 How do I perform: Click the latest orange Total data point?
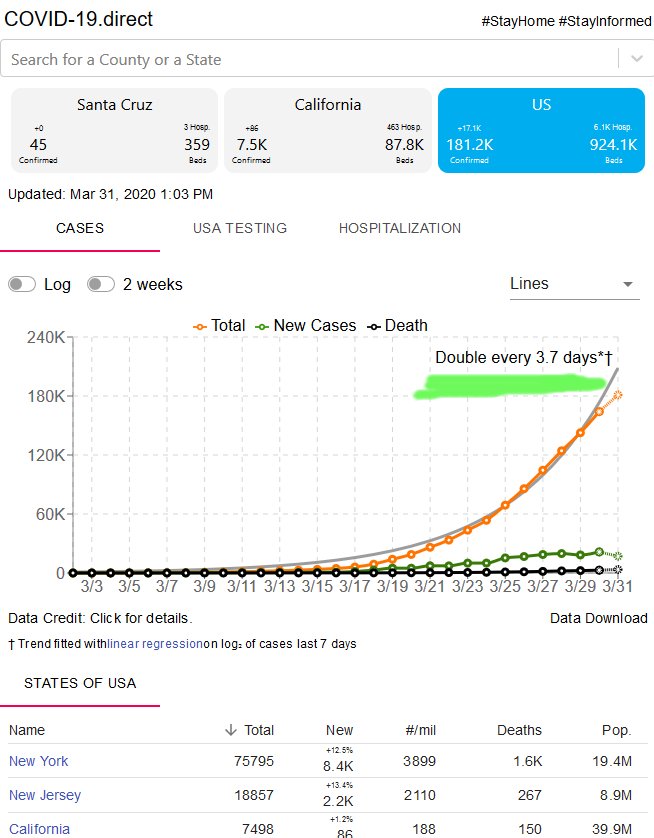click(x=618, y=395)
